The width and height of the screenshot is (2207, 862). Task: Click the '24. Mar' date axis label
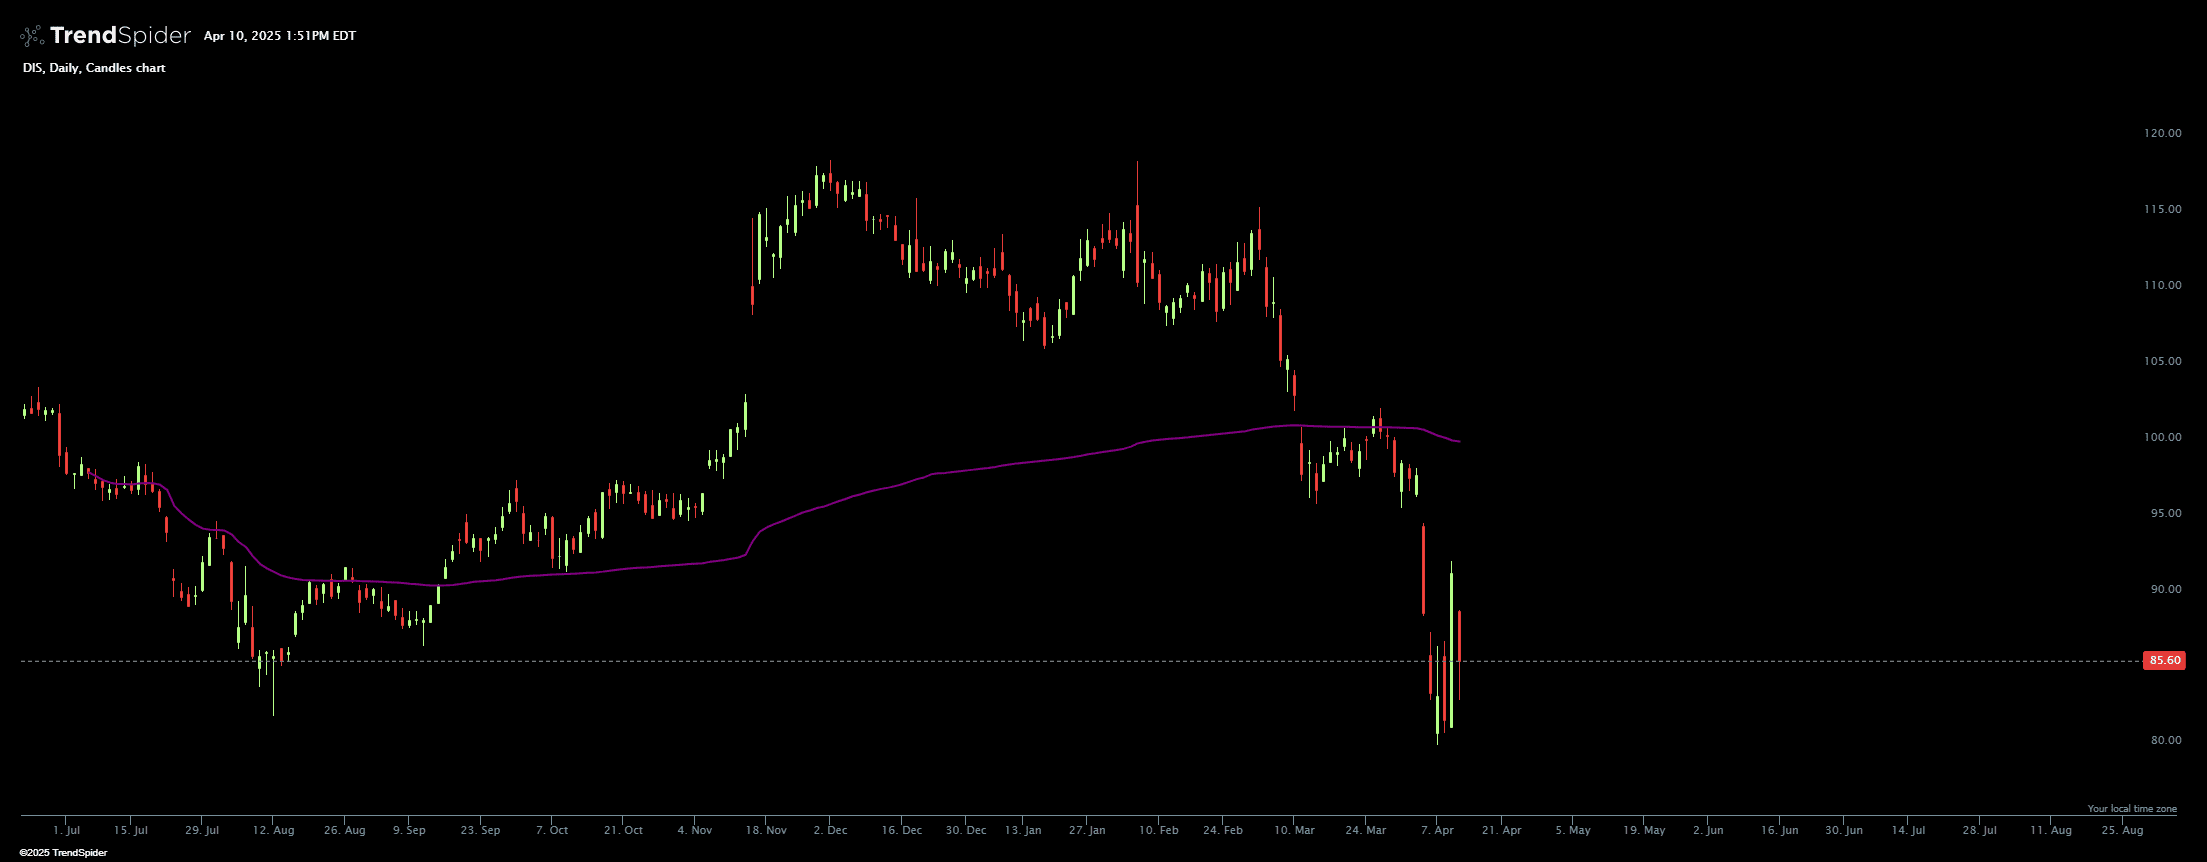click(1366, 830)
